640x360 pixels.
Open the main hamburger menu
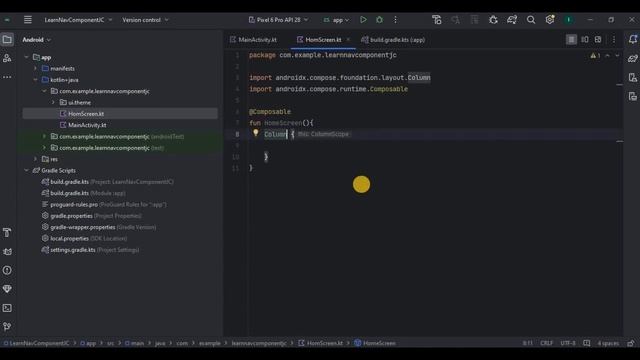click(x=27, y=20)
